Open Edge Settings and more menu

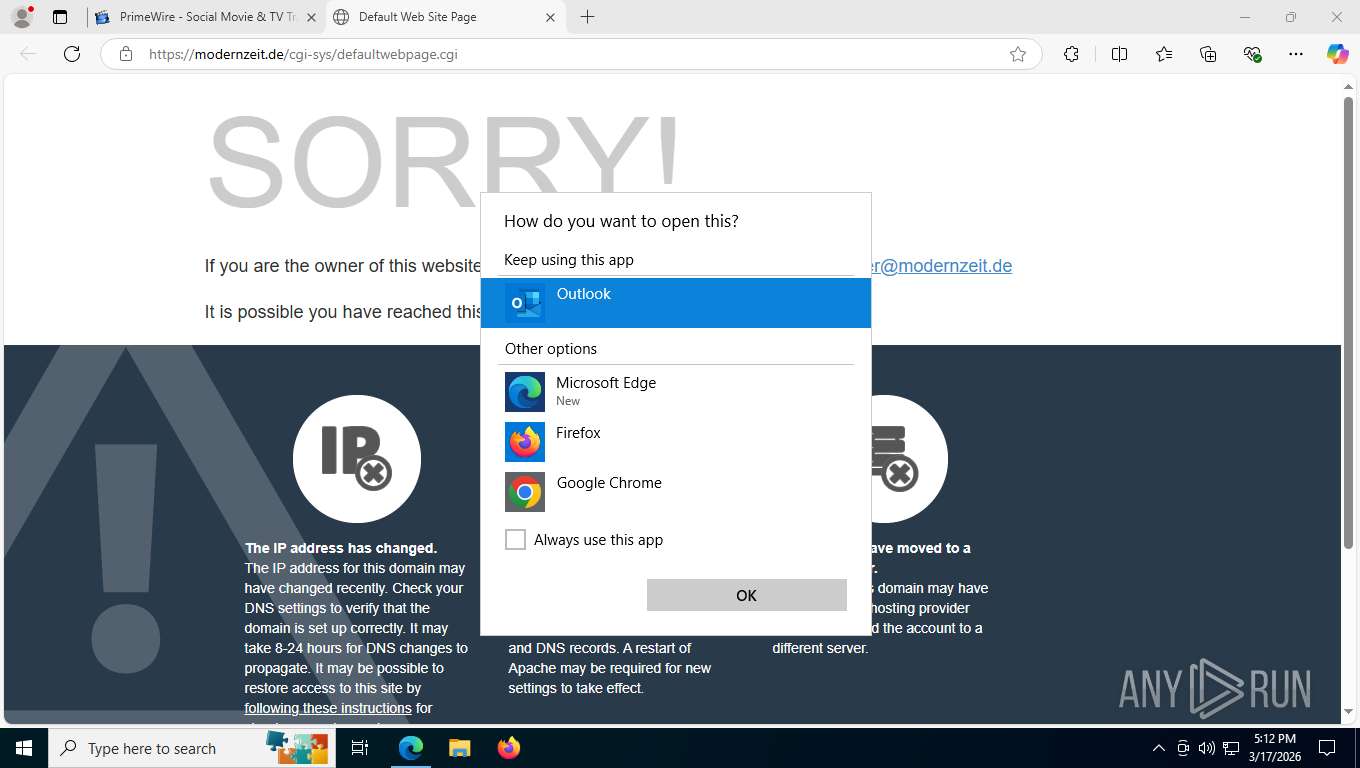tap(1296, 54)
